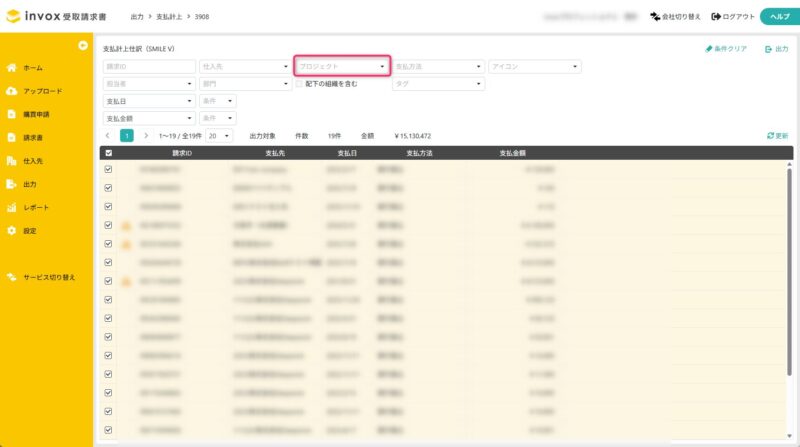Open 設定 gear icon in sidebar
The height and width of the screenshot is (447, 800).
tap(11, 231)
